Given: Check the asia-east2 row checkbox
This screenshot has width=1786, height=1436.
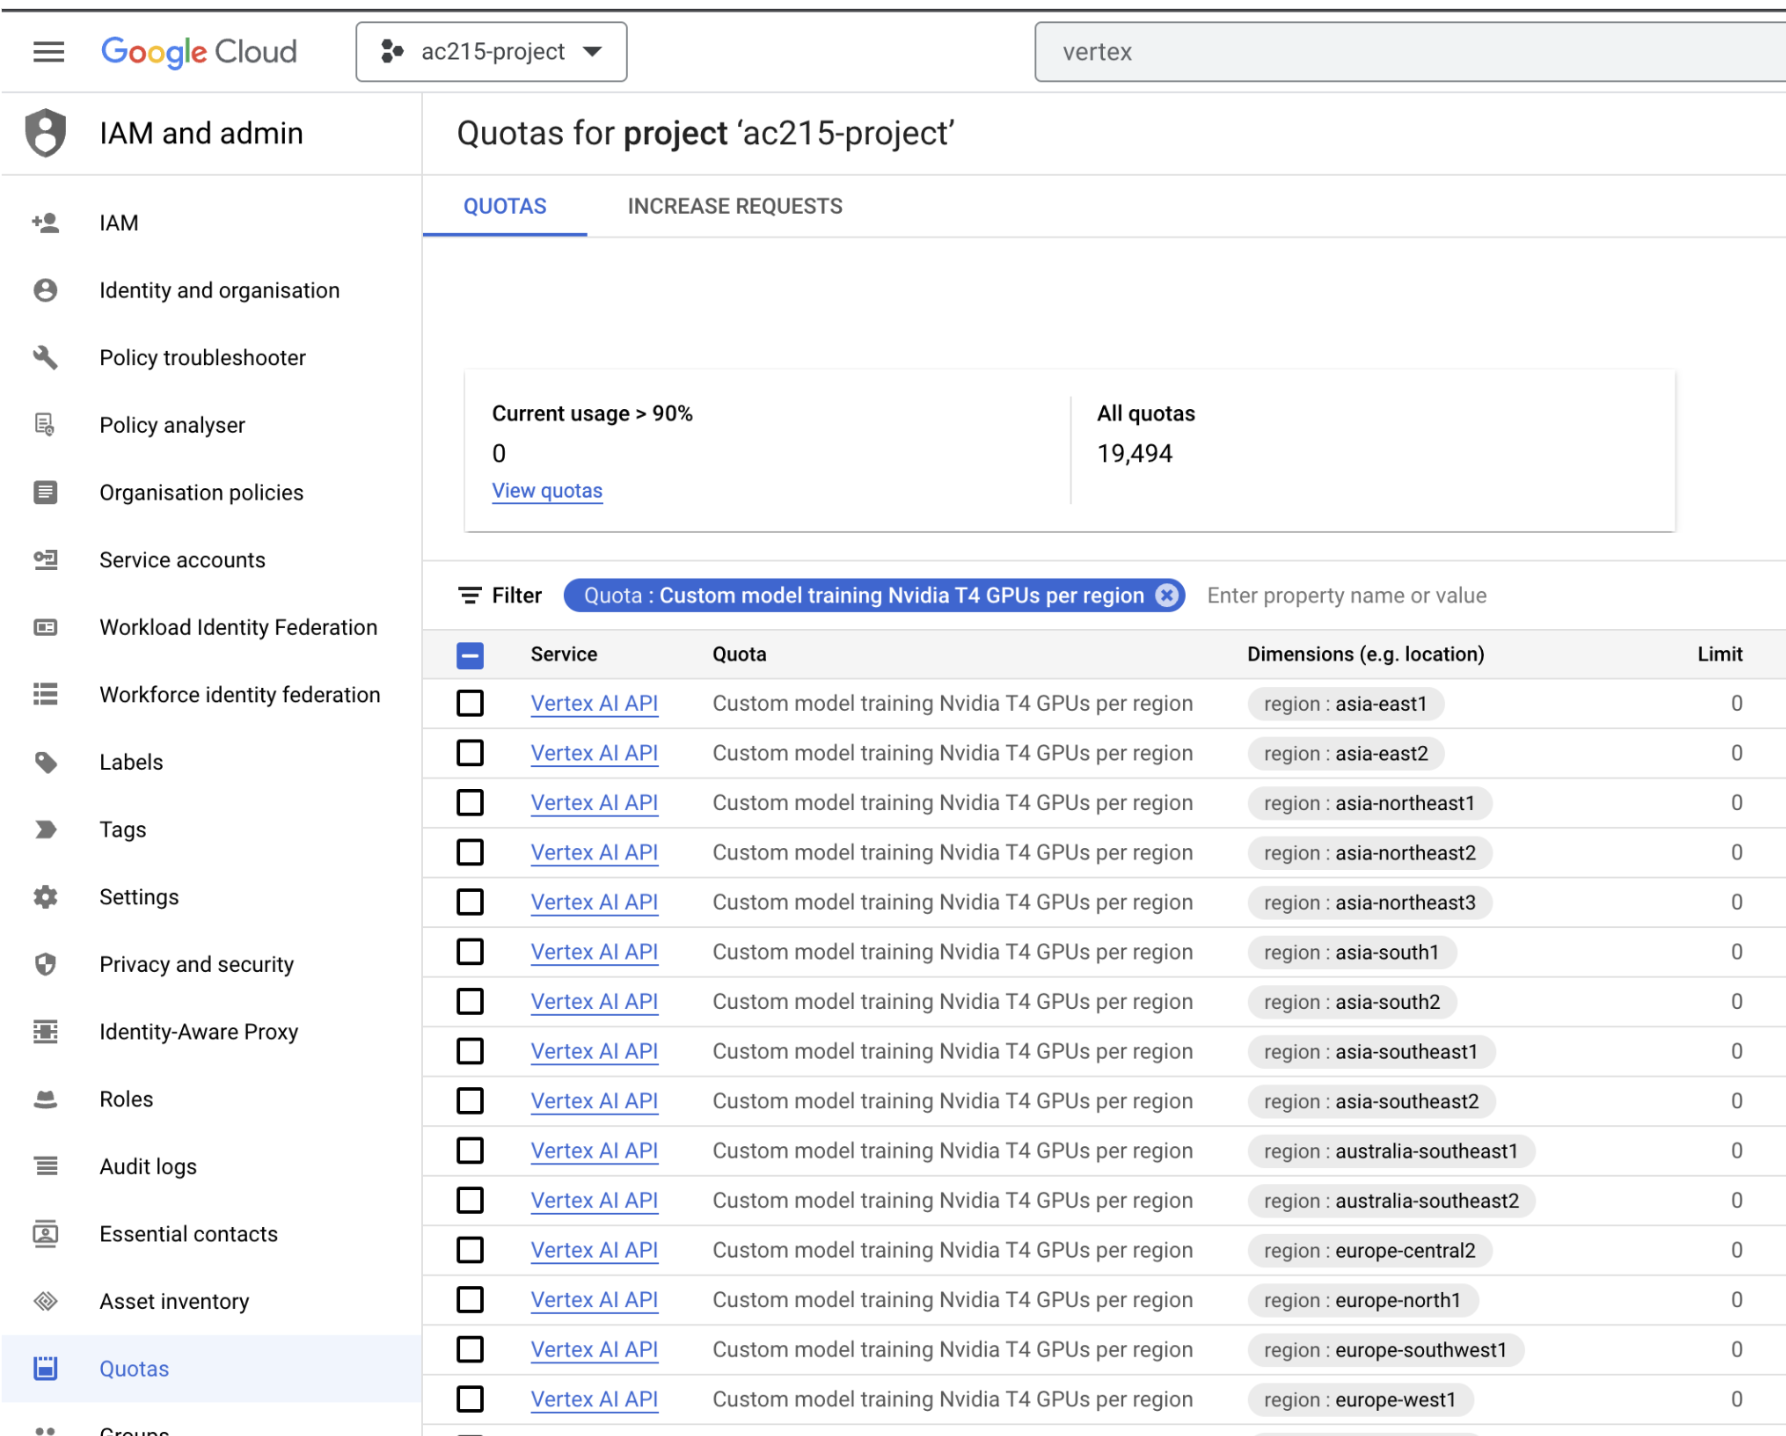Looking at the screenshot, I should [470, 753].
